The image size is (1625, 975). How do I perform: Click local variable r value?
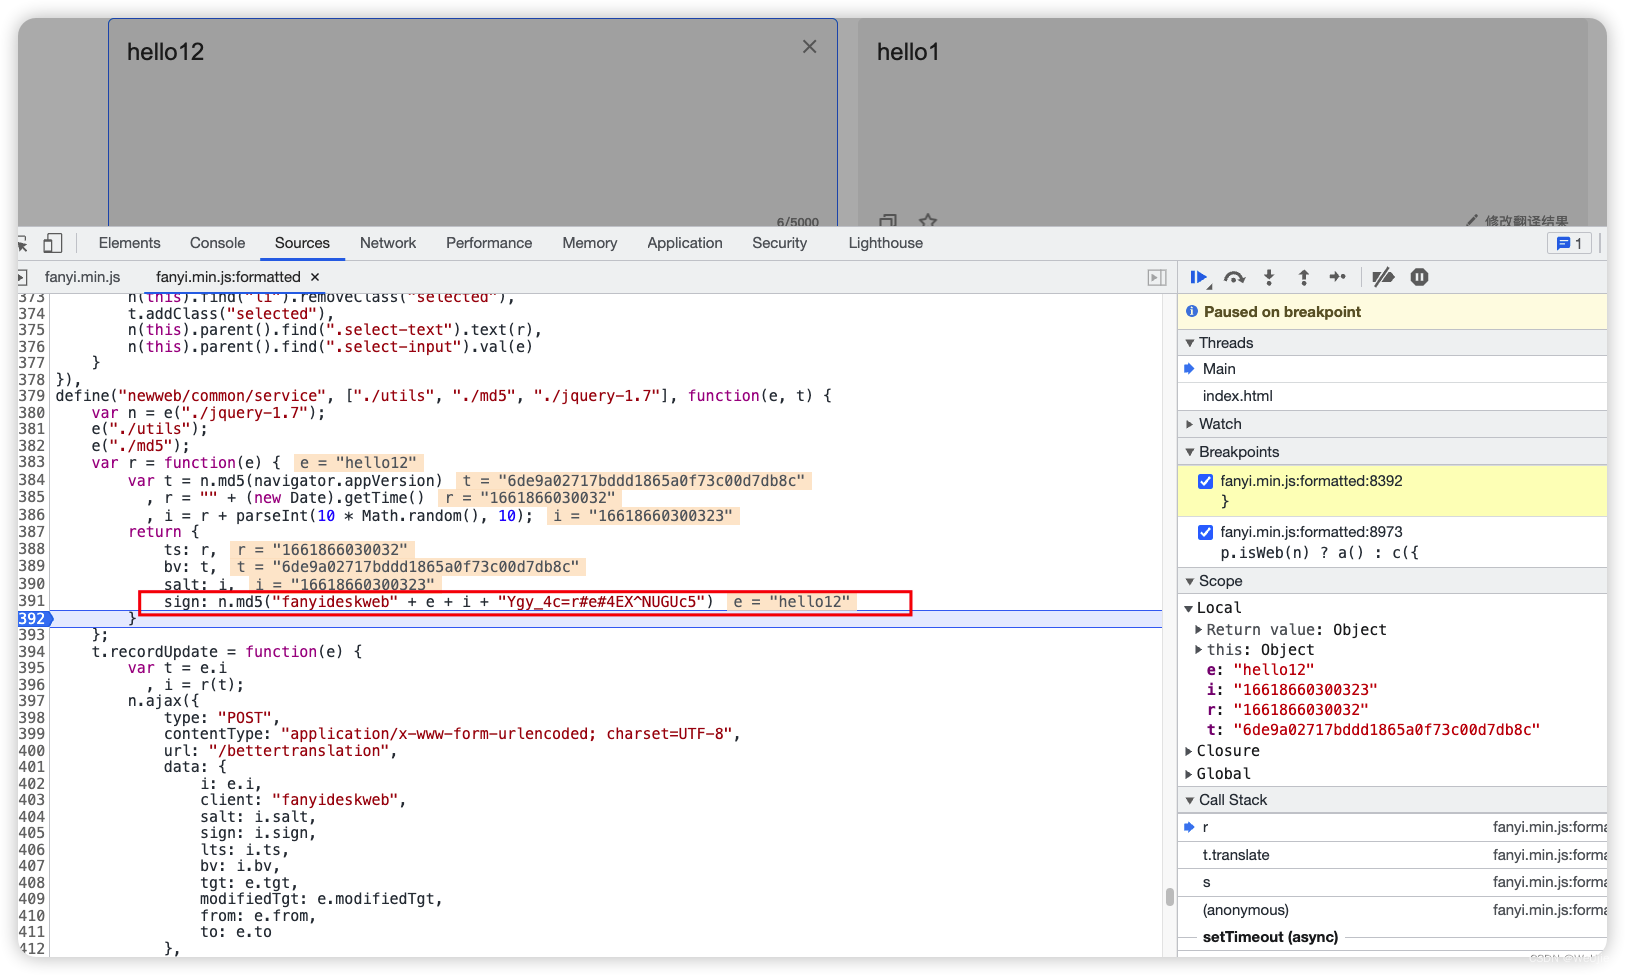1301,710
